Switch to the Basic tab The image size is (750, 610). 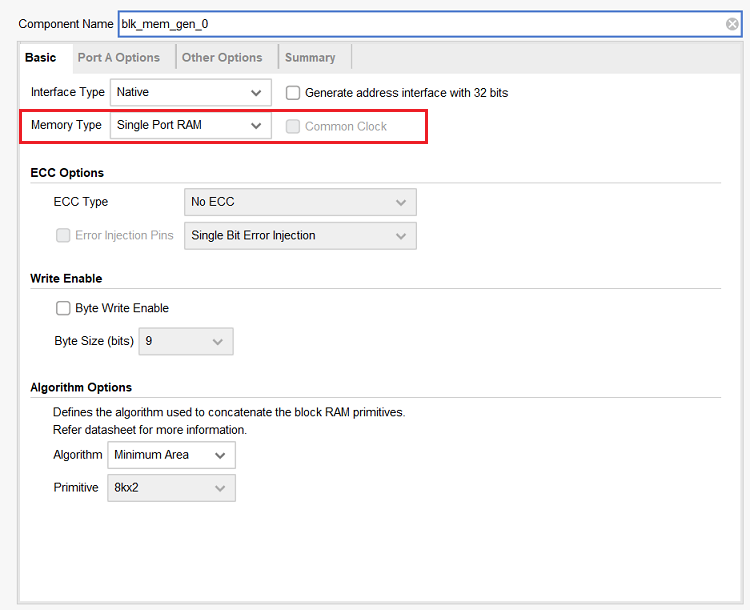tap(41, 58)
